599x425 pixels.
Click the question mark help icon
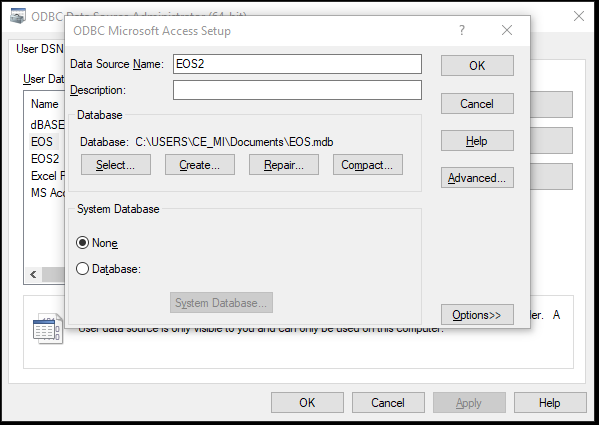[x=462, y=30]
